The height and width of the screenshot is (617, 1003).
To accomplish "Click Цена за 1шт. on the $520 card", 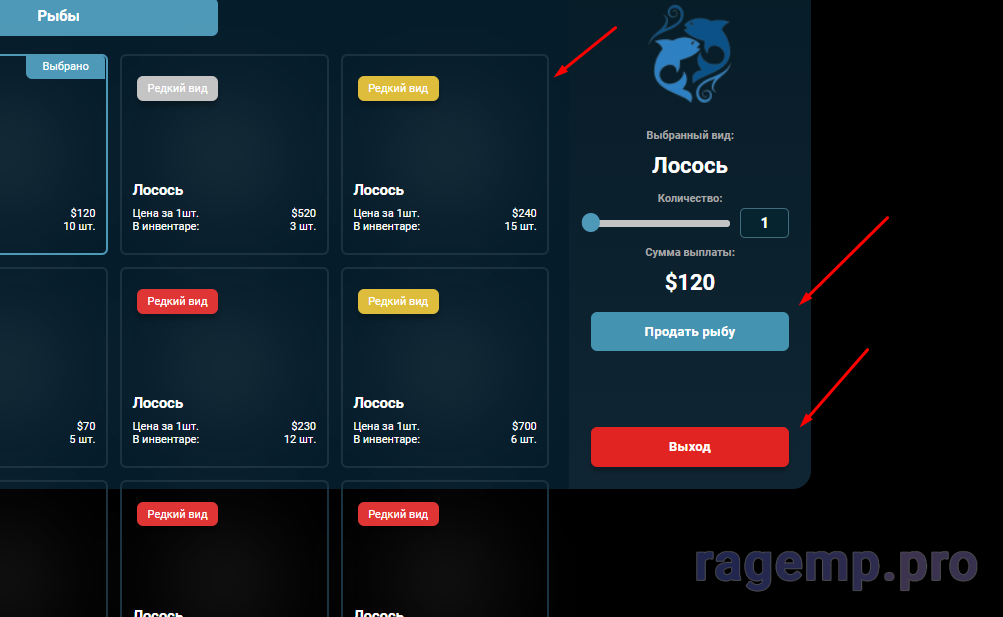I will 166,213.
